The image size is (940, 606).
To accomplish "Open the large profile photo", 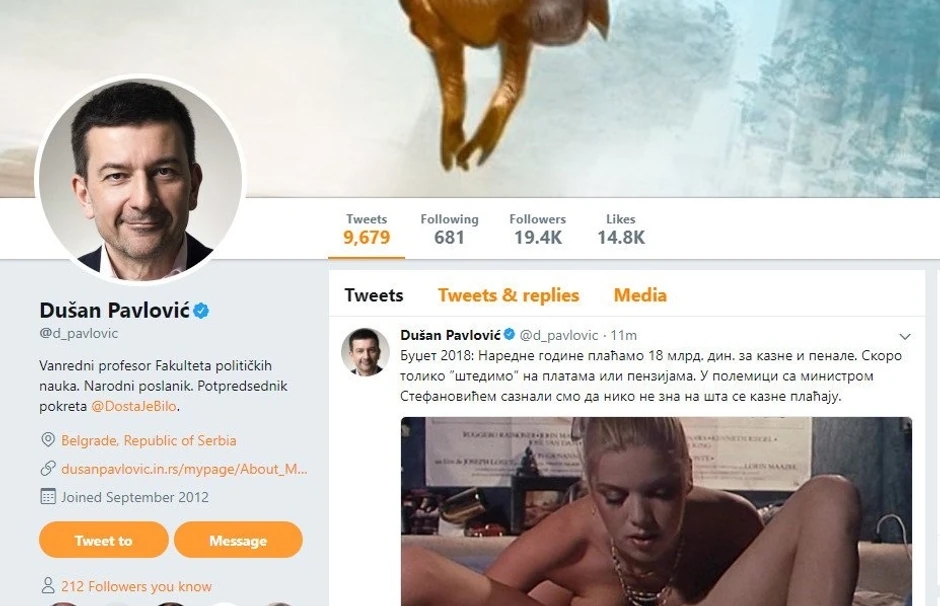I will click(139, 178).
